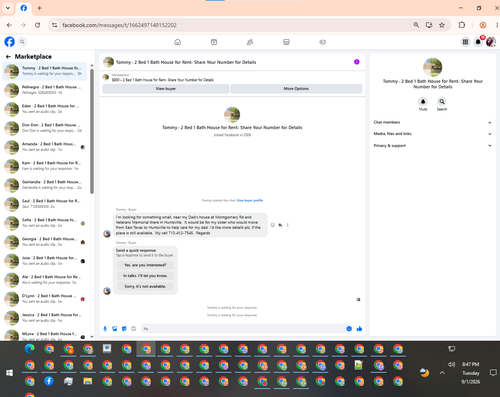Open the Amanda conversation

[45, 147]
